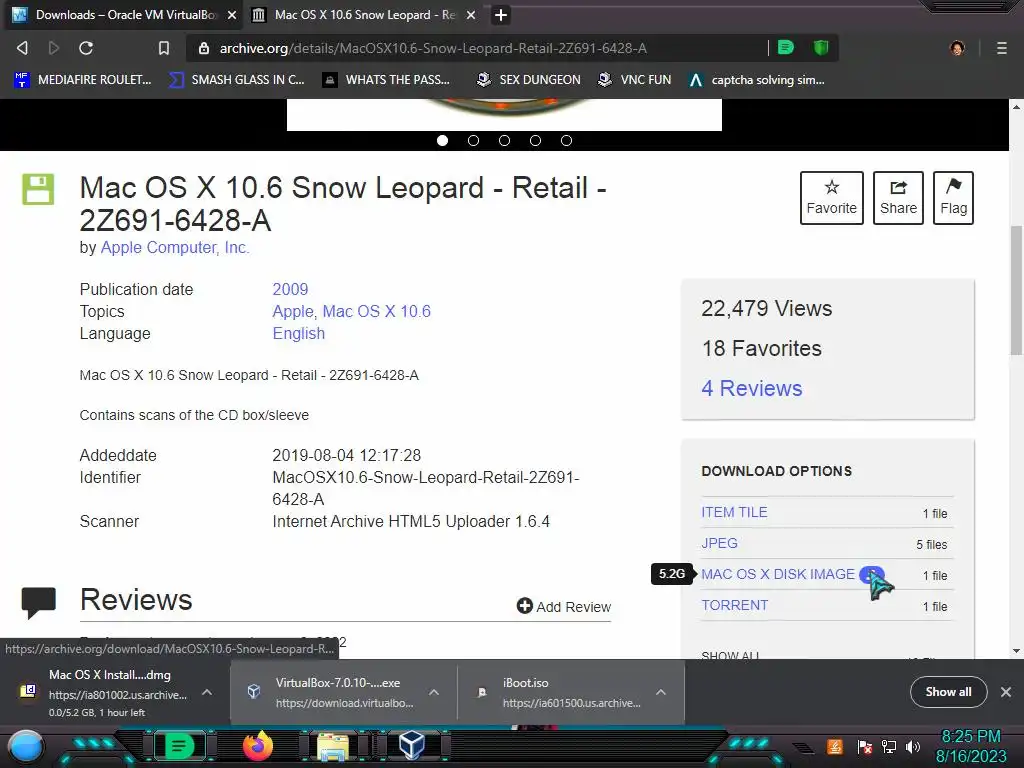
Task: Select the third carousel dot
Action: click(504, 140)
